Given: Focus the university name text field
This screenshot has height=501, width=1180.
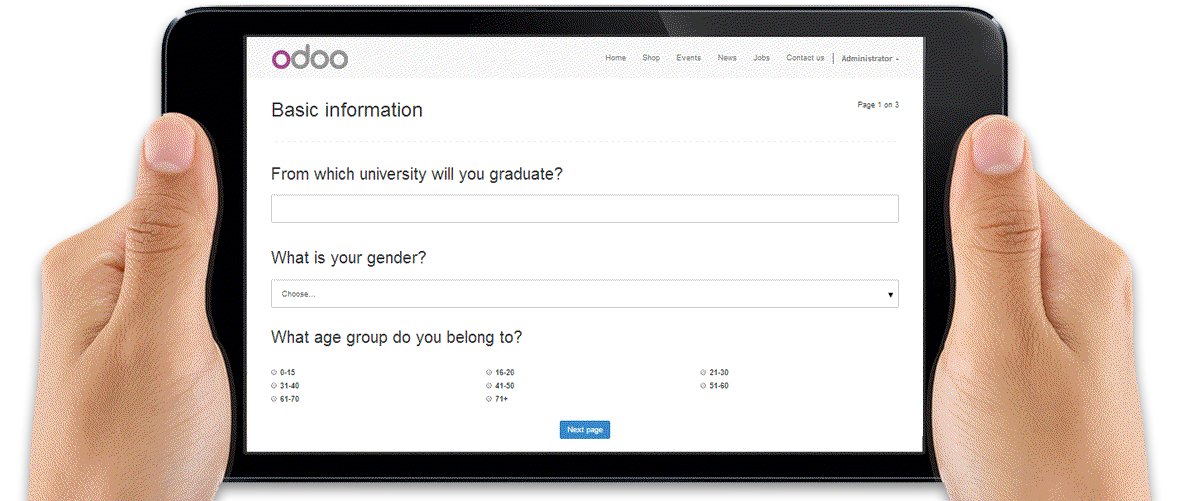Looking at the screenshot, I should pos(584,209).
